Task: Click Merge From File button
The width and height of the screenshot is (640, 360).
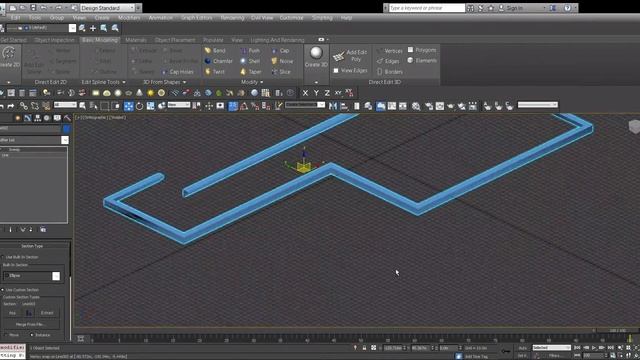Action: [x=30, y=324]
